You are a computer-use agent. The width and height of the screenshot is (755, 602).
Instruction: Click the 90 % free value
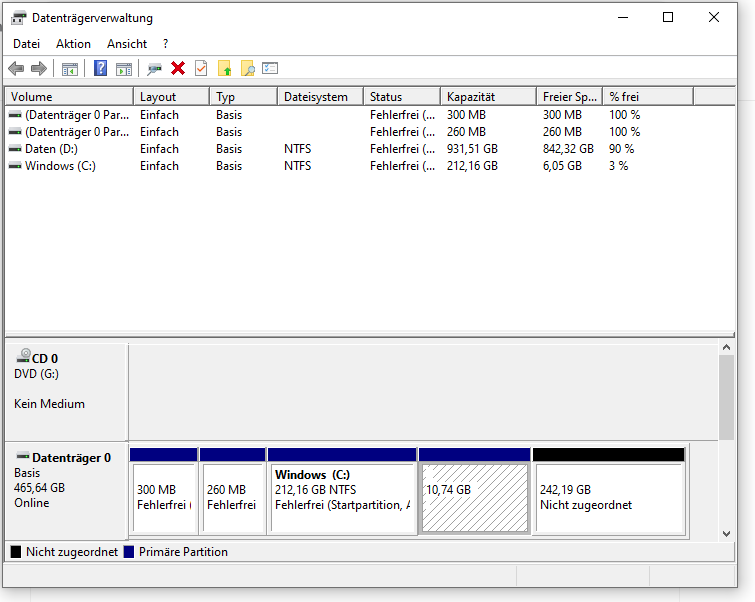click(x=621, y=149)
